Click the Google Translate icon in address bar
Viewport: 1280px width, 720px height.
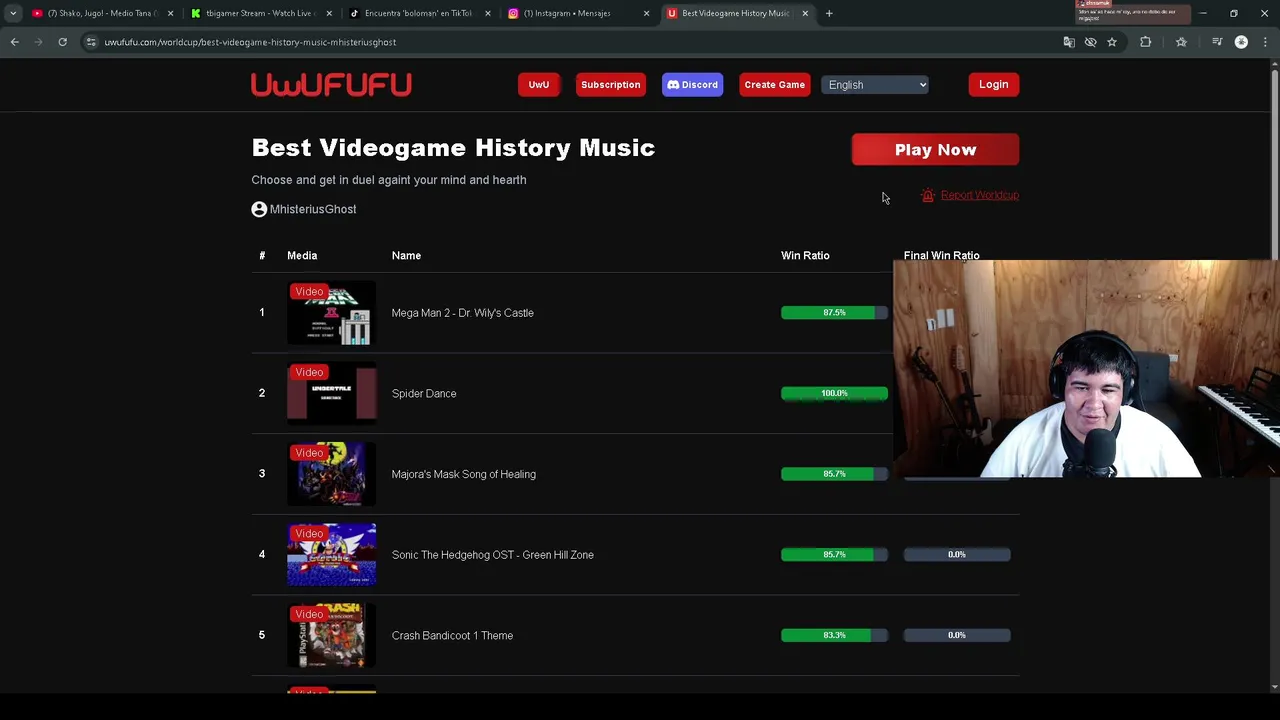(x=1069, y=42)
